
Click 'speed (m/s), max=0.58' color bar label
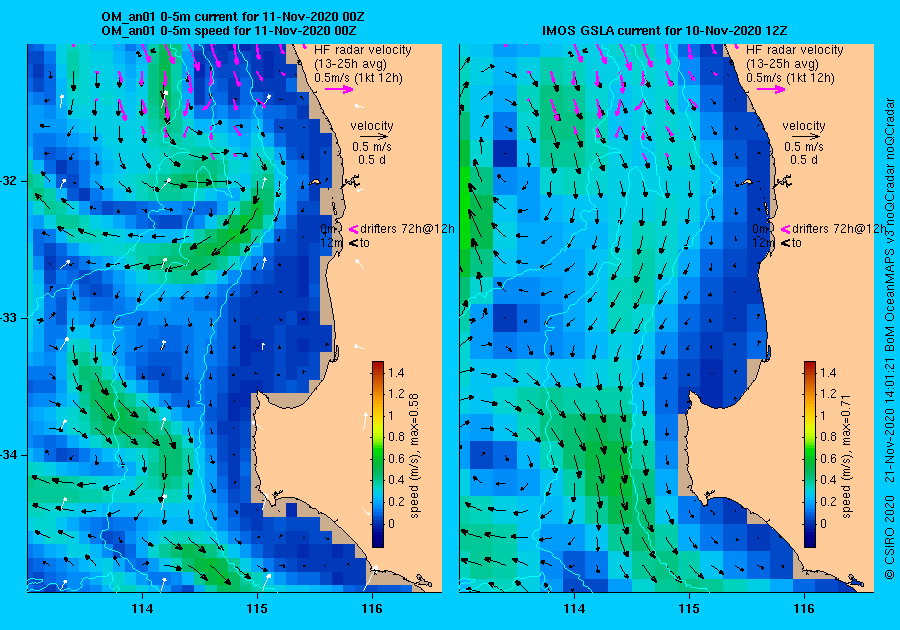(x=415, y=456)
